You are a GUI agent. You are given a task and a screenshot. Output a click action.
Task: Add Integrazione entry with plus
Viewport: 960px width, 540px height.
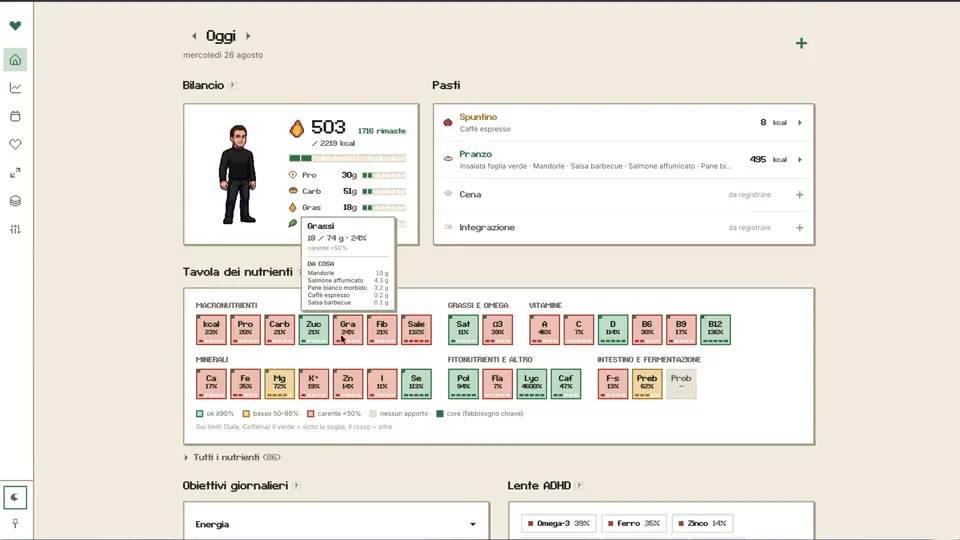(x=800, y=228)
